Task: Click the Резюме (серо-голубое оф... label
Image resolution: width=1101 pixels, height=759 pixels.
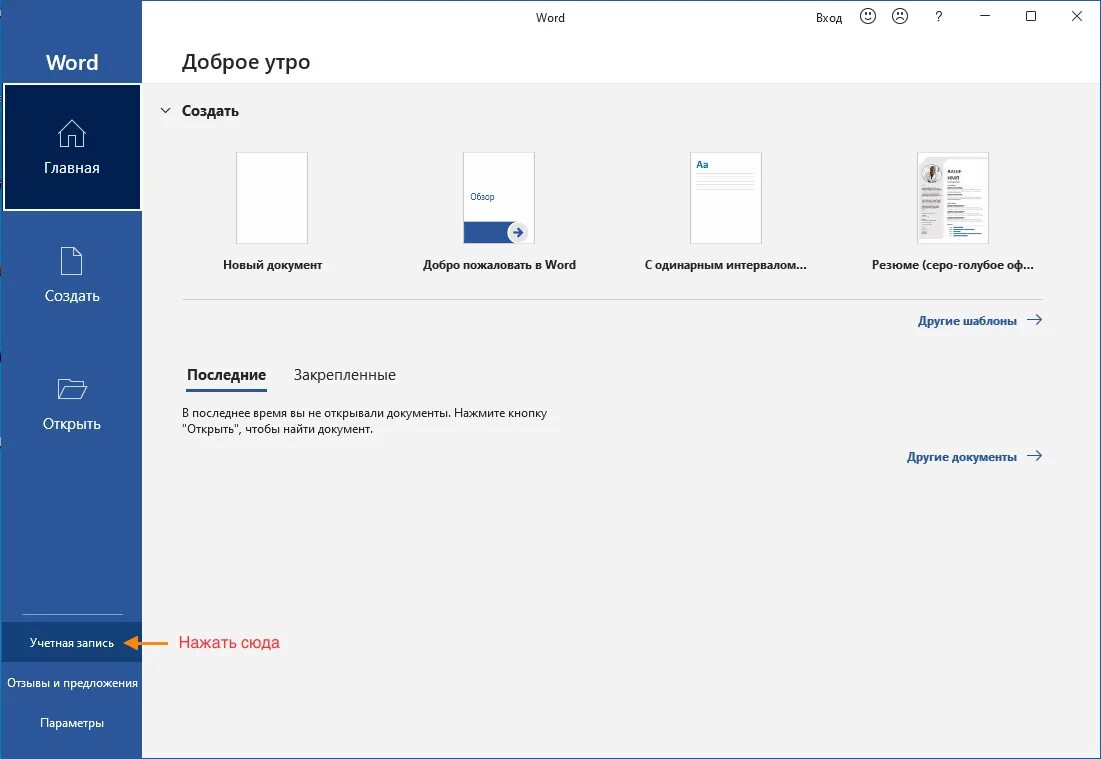Action: tap(953, 265)
